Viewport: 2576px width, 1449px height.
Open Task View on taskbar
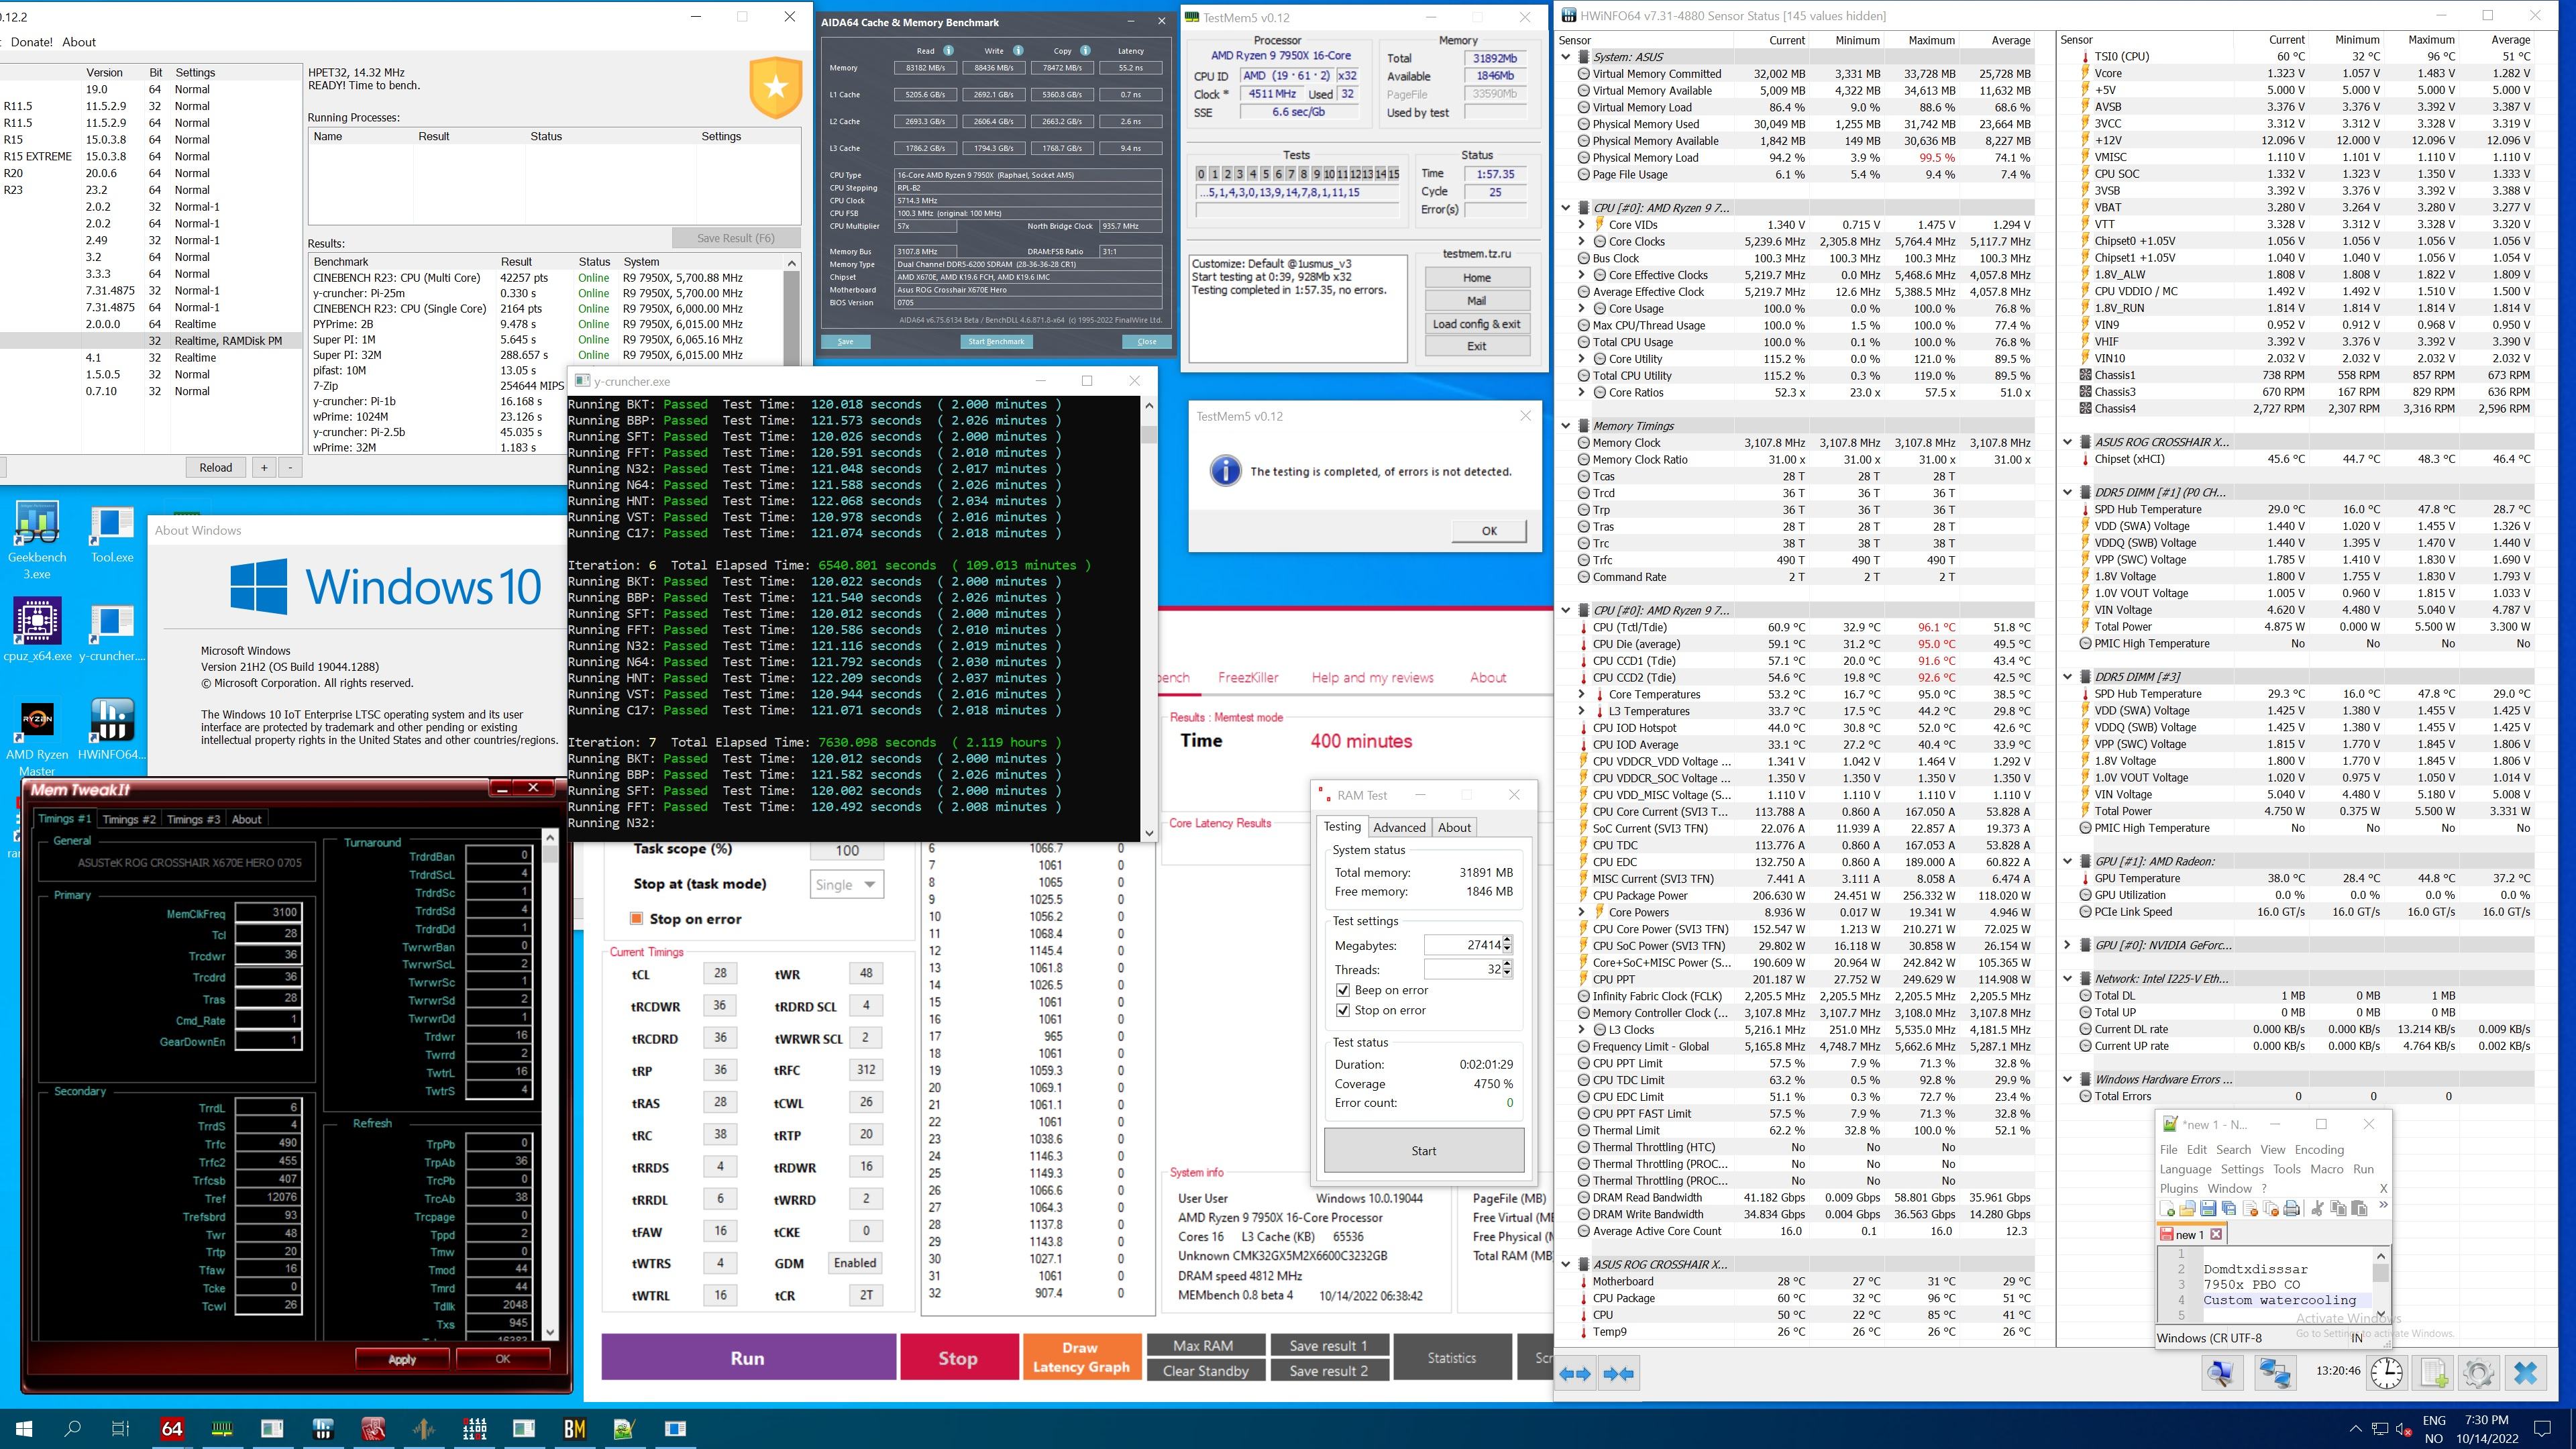tap(120, 1428)
